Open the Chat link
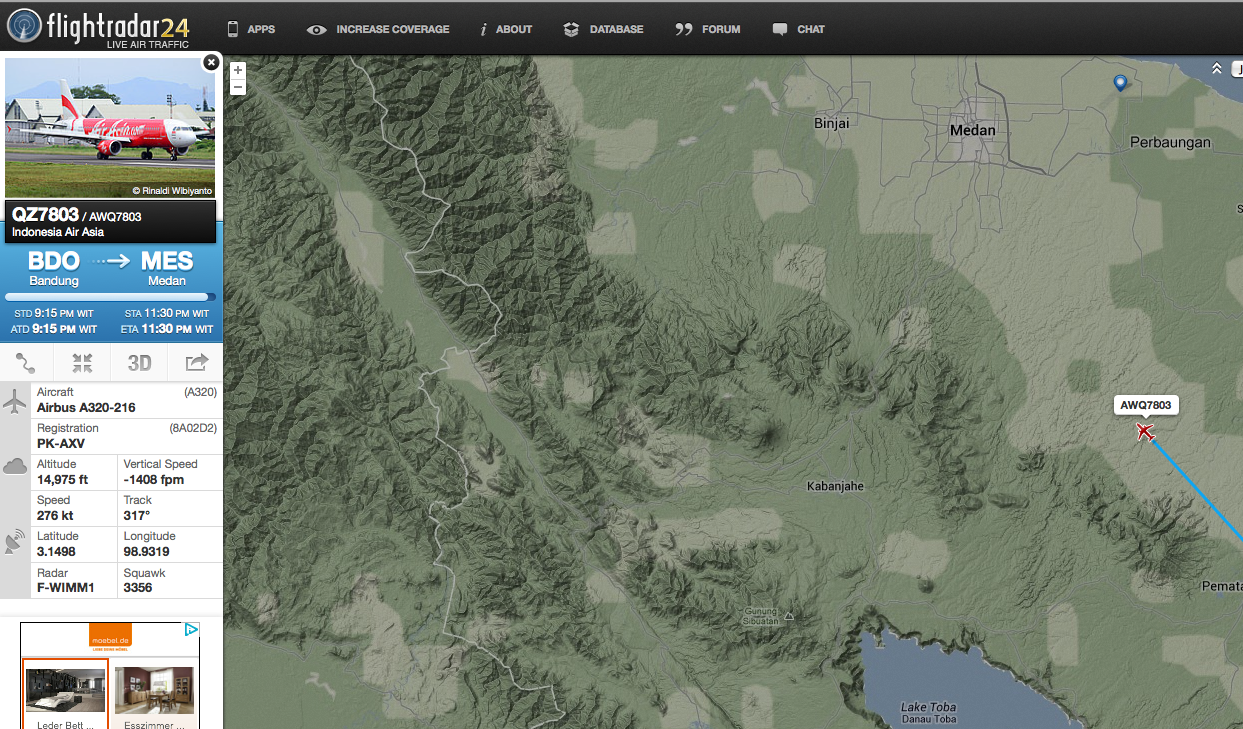Image resolution: width=1243 pixels, height=729 pixels. (798, 29)
